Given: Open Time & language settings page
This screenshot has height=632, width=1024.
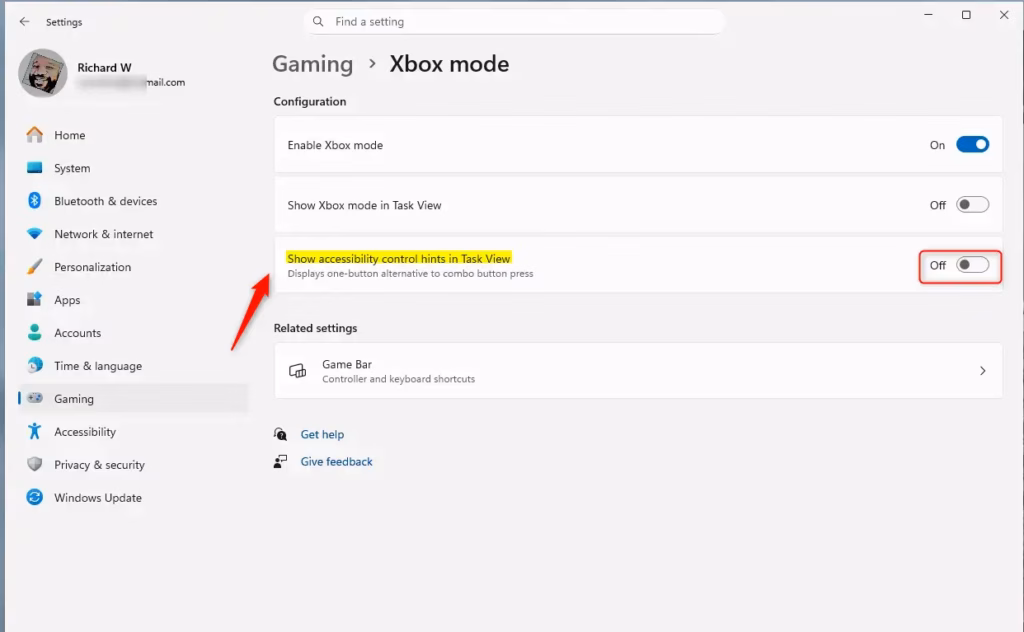Looking at the screenshot, I should click(x=97, y=366).
